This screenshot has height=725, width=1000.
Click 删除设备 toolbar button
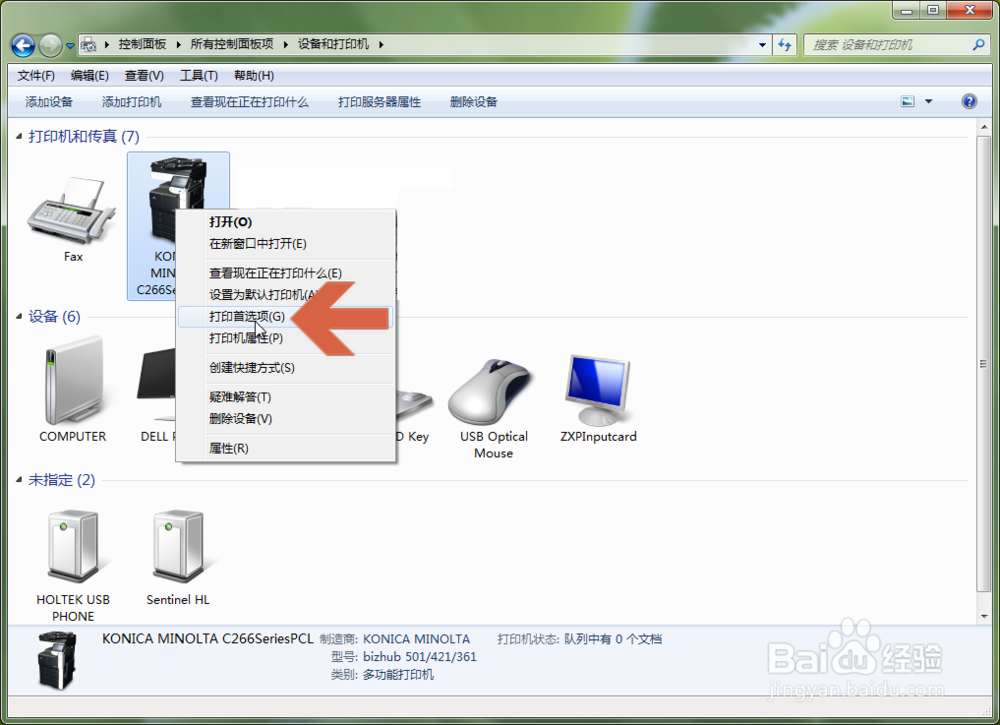(473, 101)
